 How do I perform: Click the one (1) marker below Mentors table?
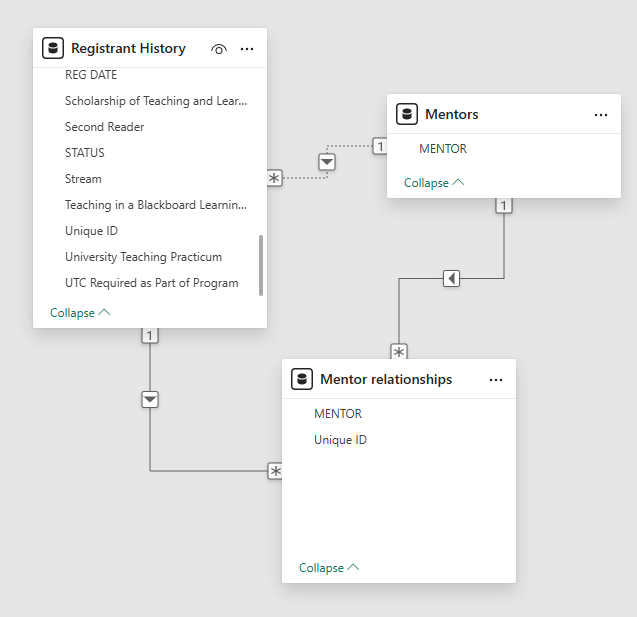coord(504,206)
